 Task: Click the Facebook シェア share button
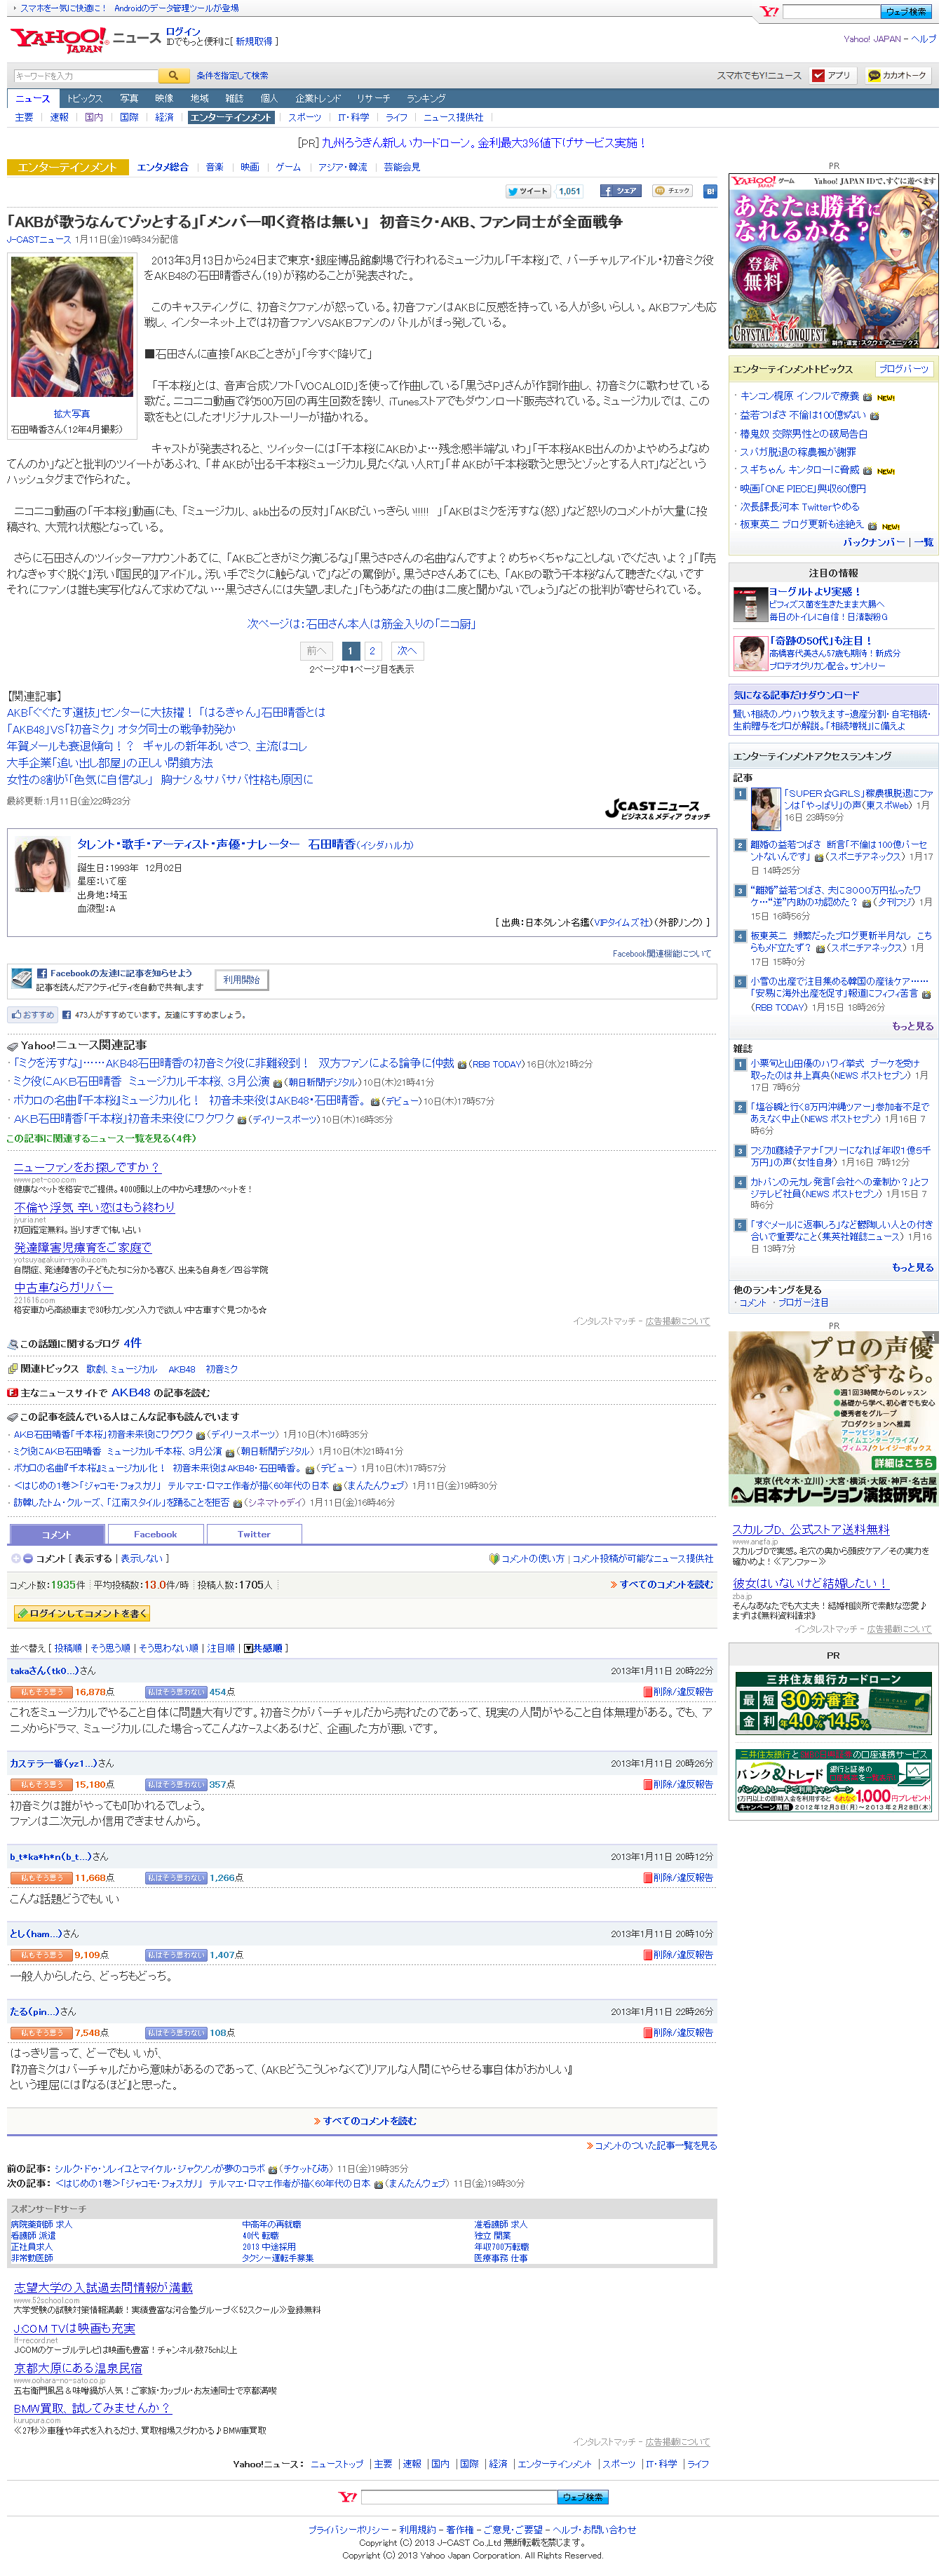(620, 190)
